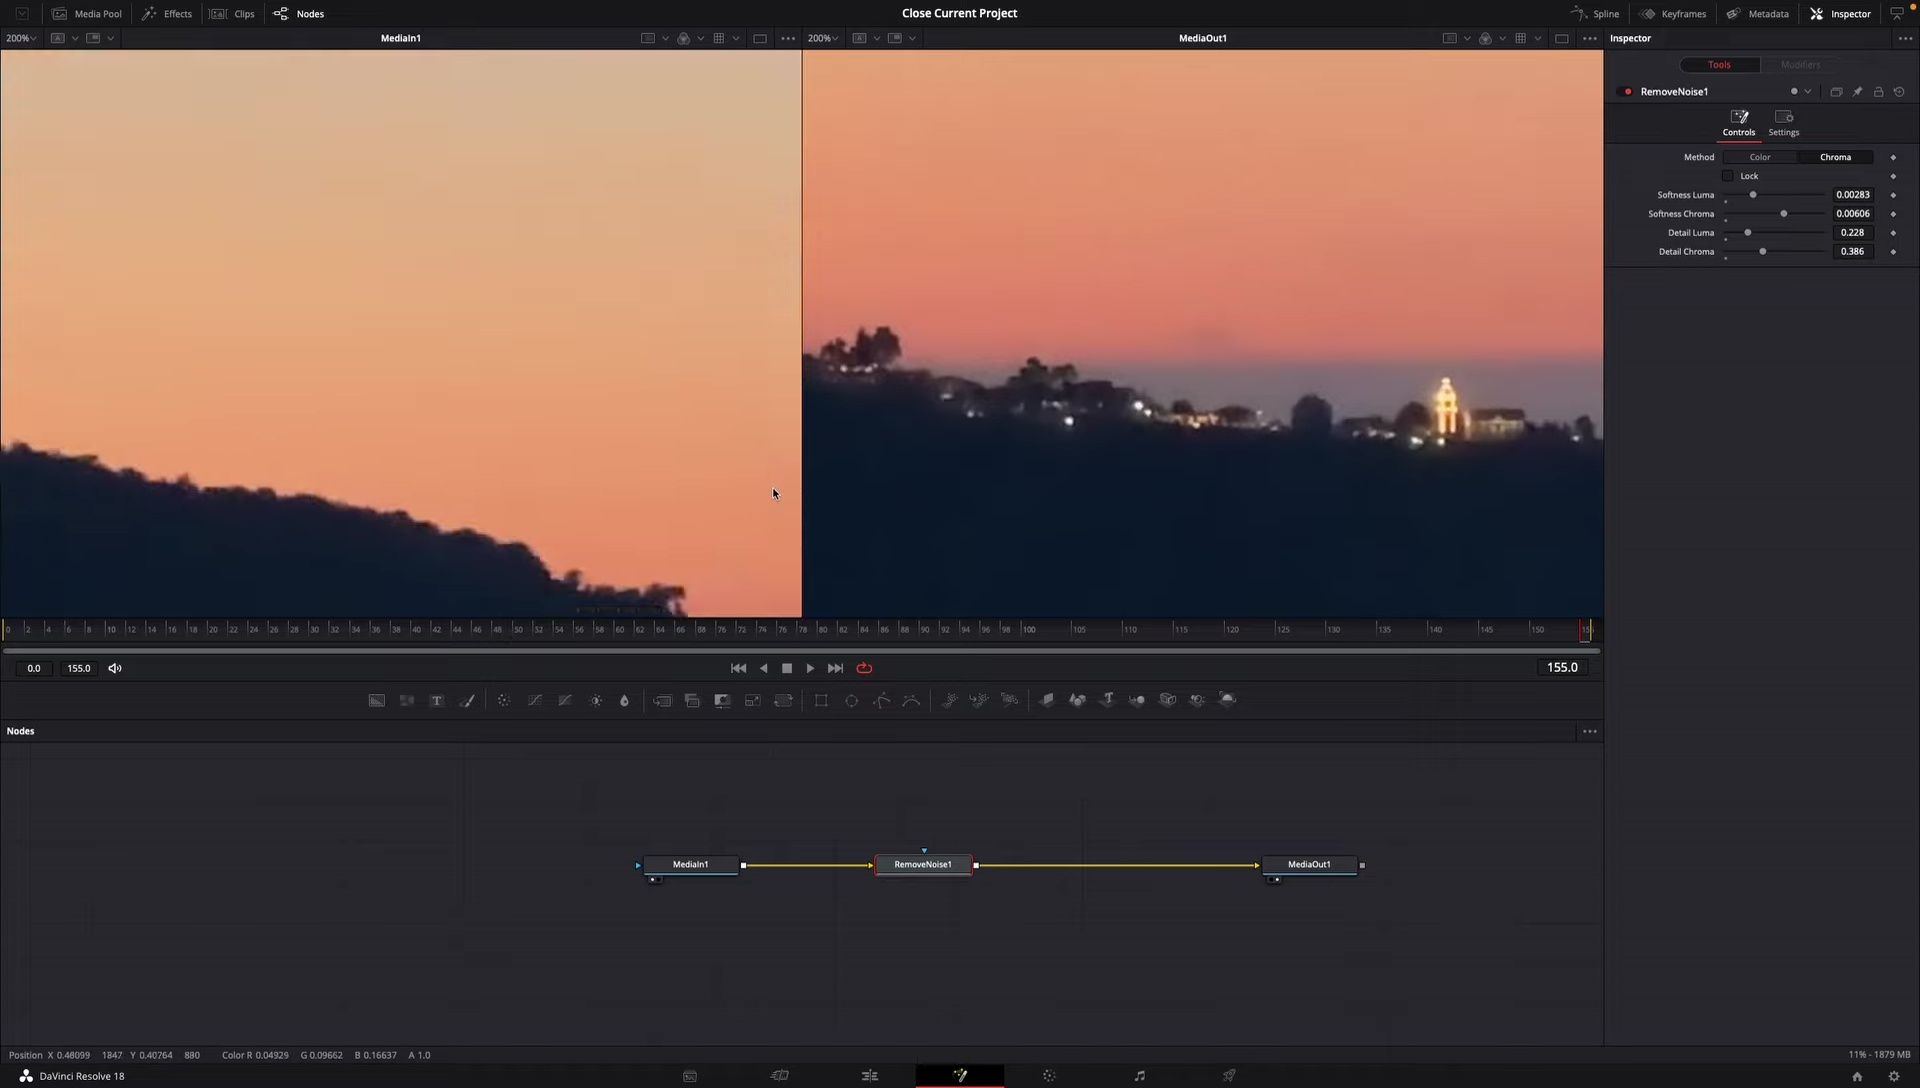The image size is (1920, 1088).
Task: Select the Text+ tool icon
Action: tap(437, 701)
